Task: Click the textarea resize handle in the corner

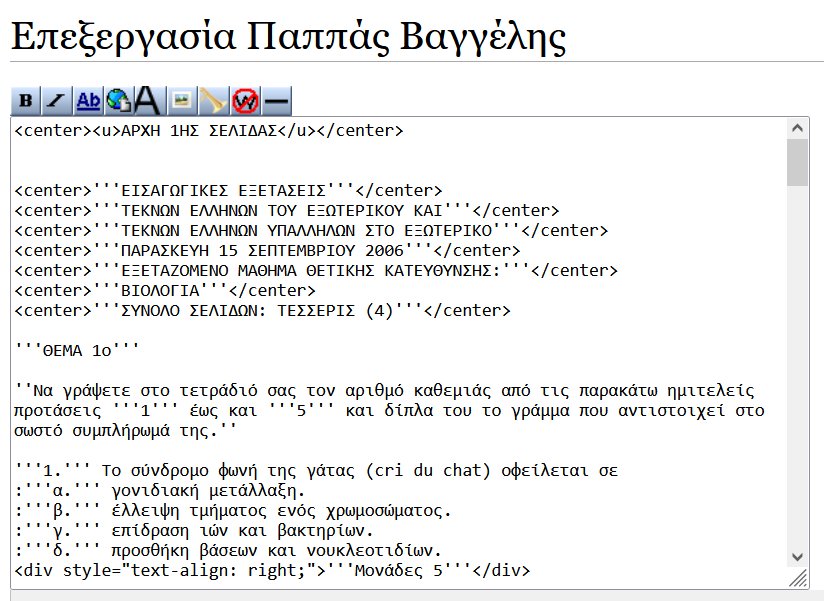Action: (x=798, y=579)
